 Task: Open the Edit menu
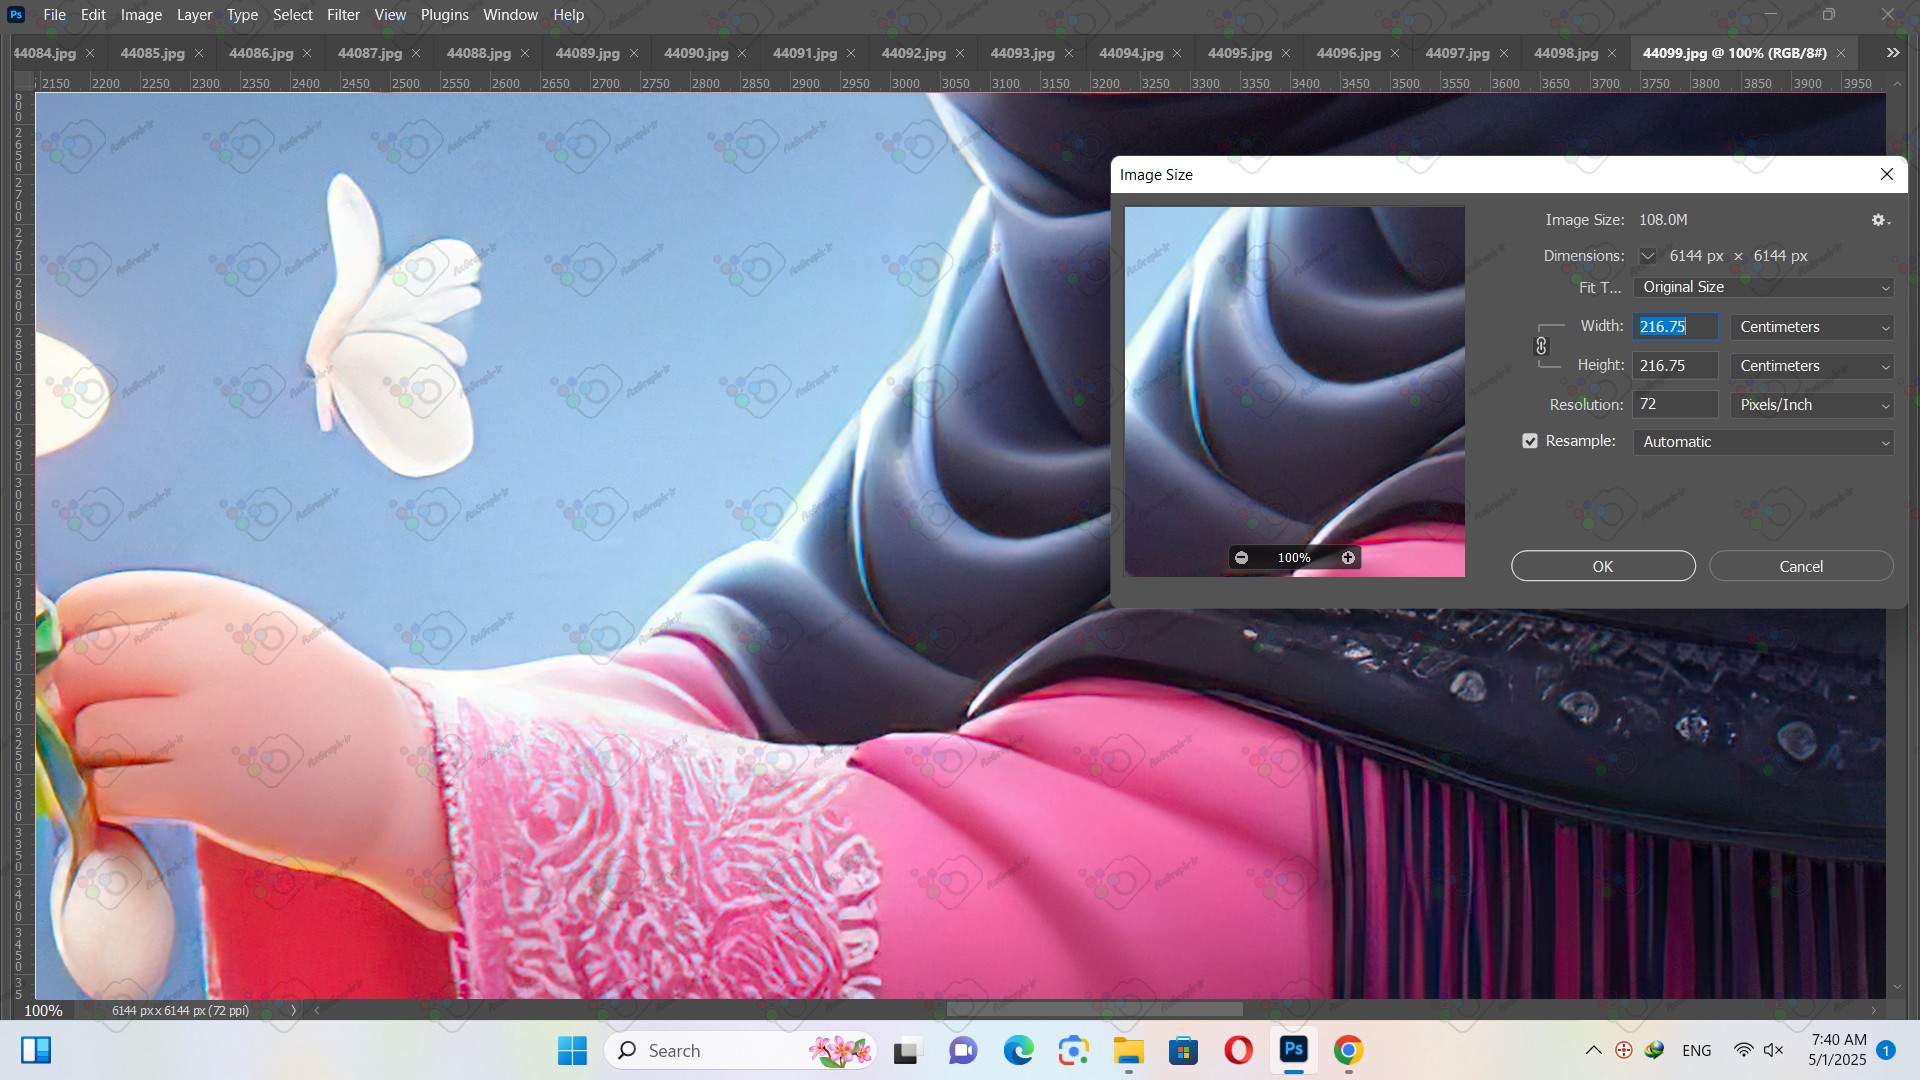pyautogui.click(x=93, y=15)
